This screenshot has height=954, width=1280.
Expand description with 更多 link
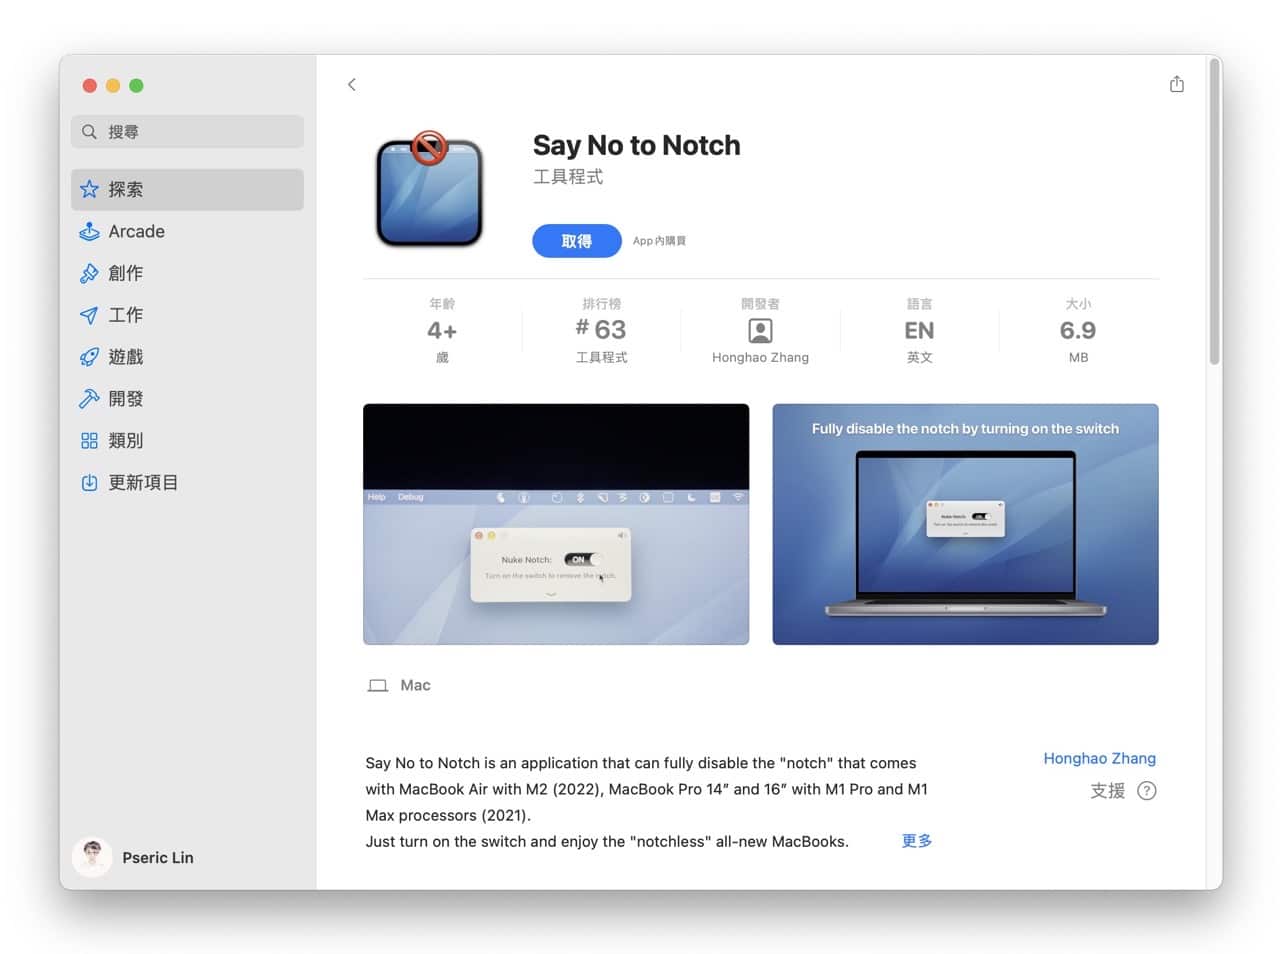(917, 841)
